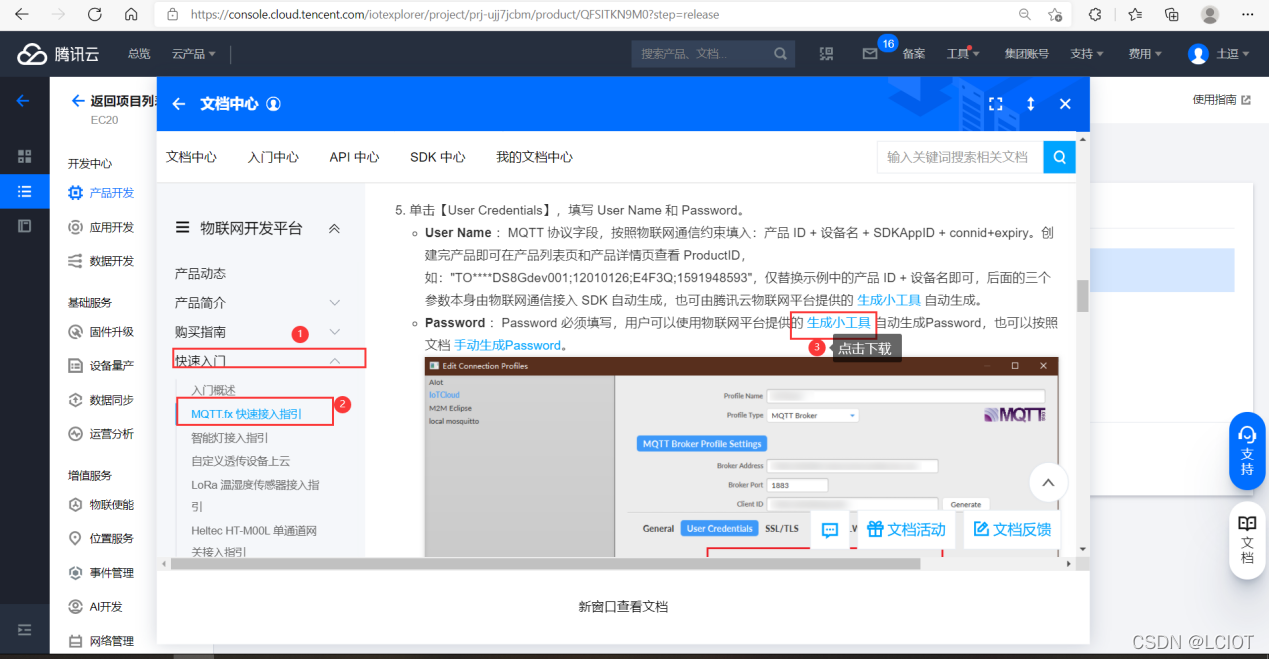1269x659 pixels.
Task: Open the chat bubble feedback icon
Action: point(830,530)
